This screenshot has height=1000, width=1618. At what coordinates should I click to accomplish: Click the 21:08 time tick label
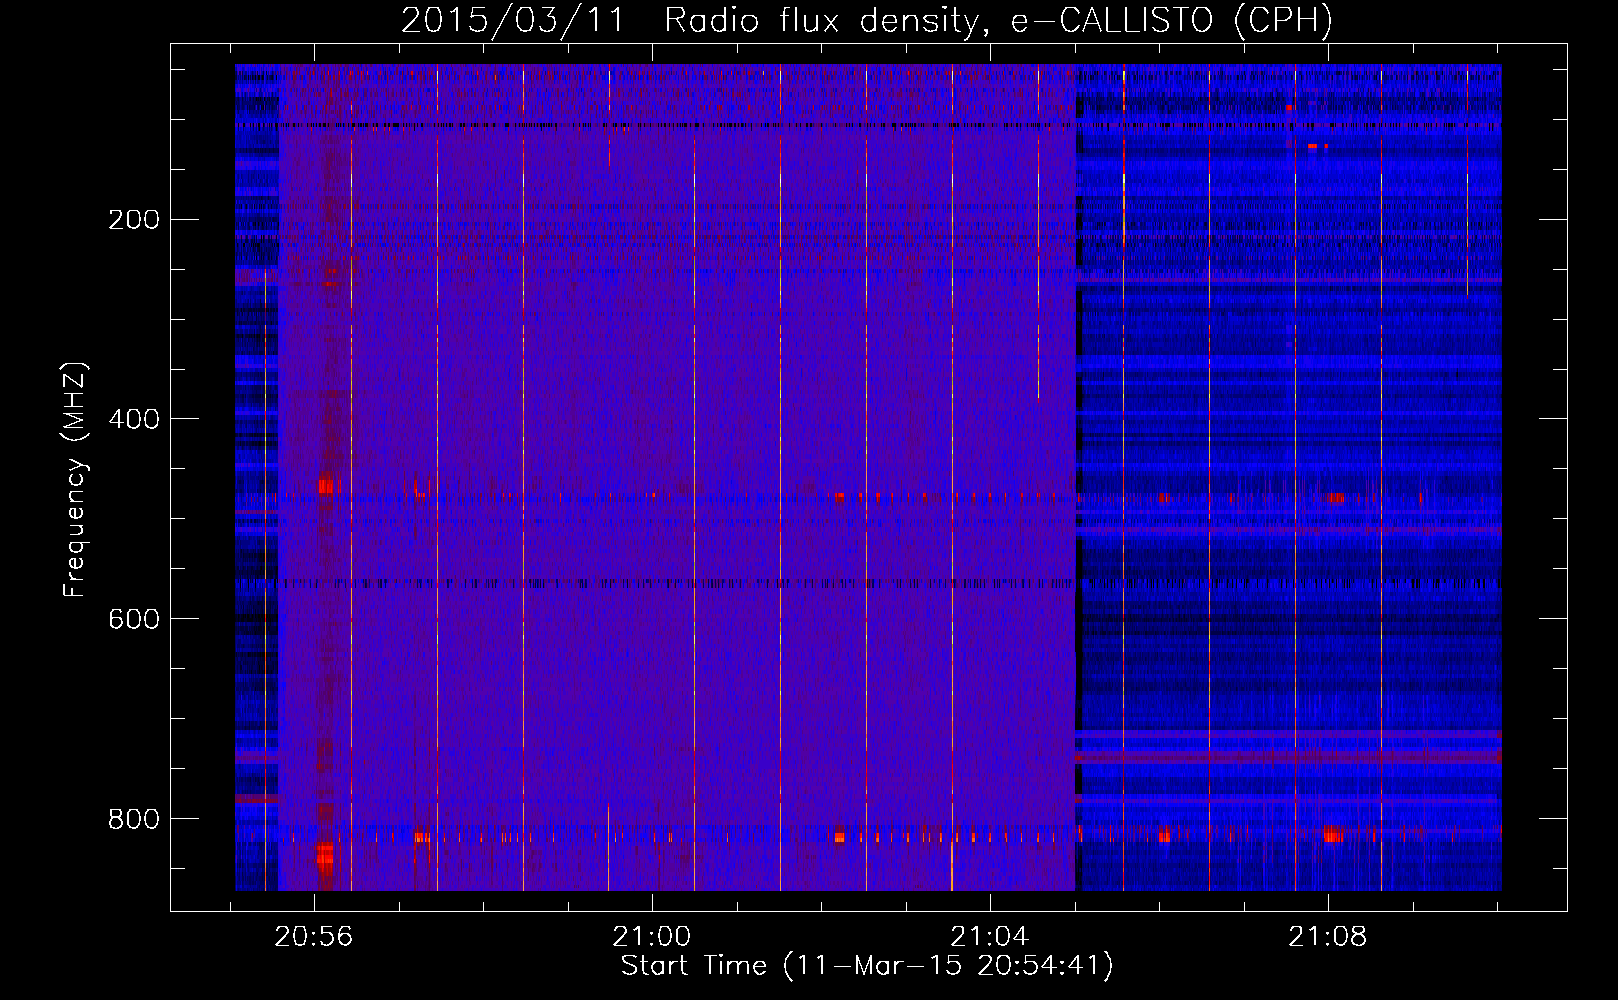click(x=1327, y=937)
